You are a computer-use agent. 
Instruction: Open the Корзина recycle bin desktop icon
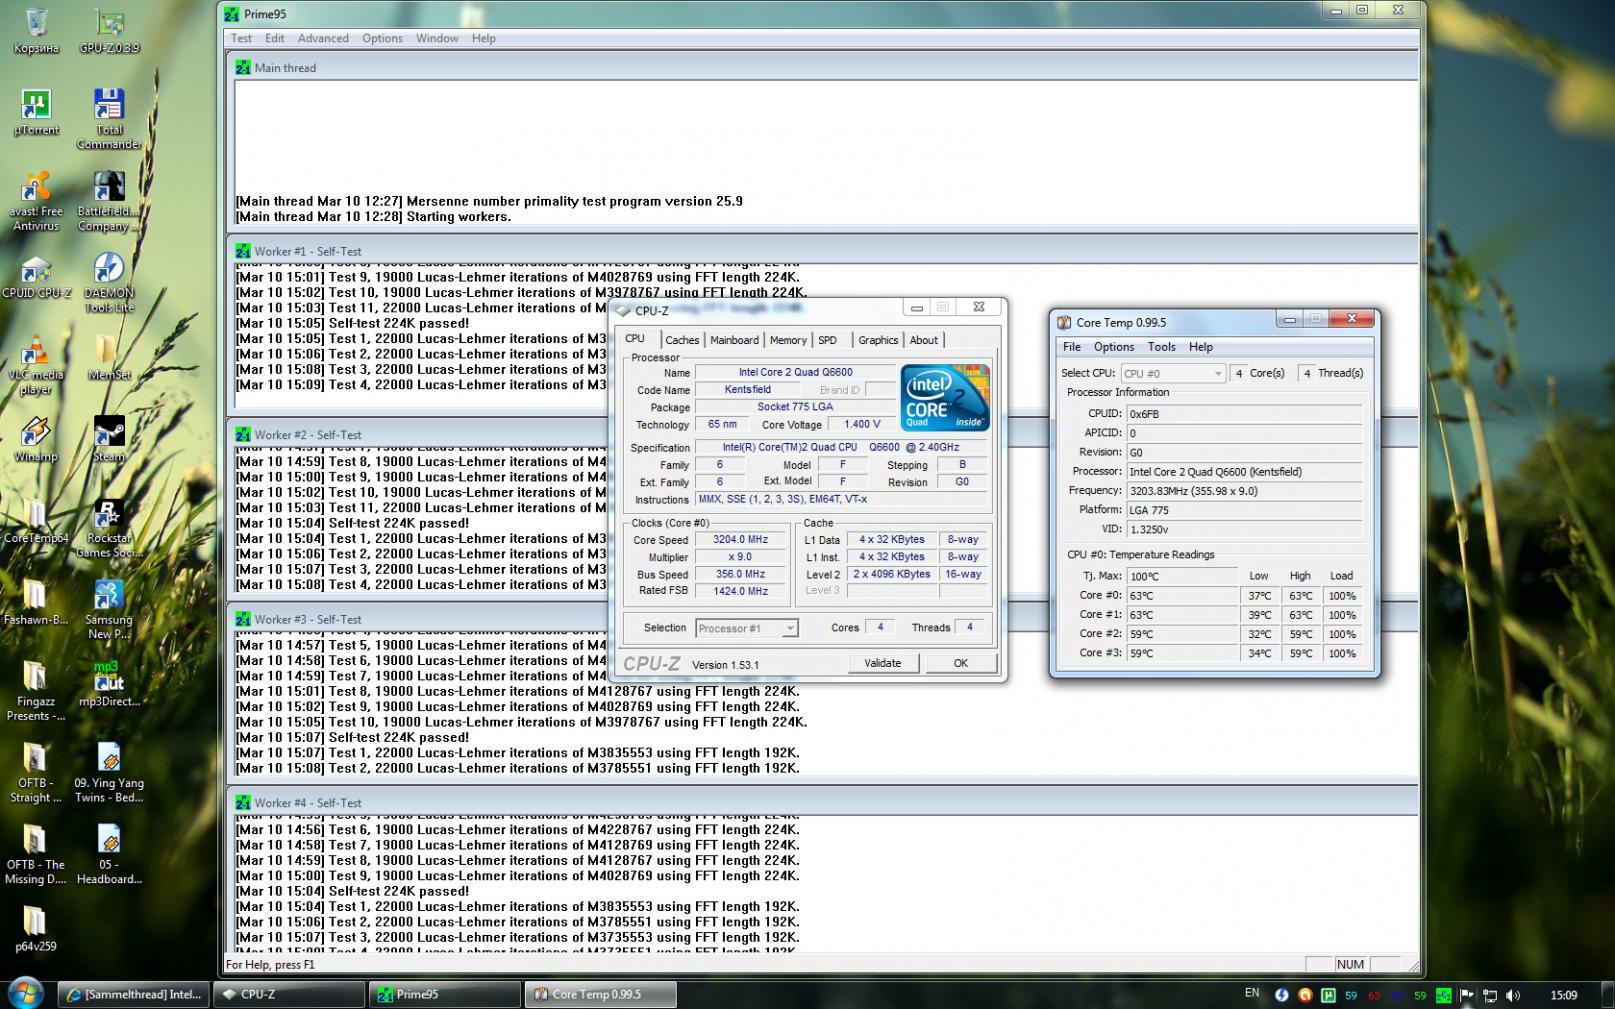pyautogui.click(x=36, y=30)
